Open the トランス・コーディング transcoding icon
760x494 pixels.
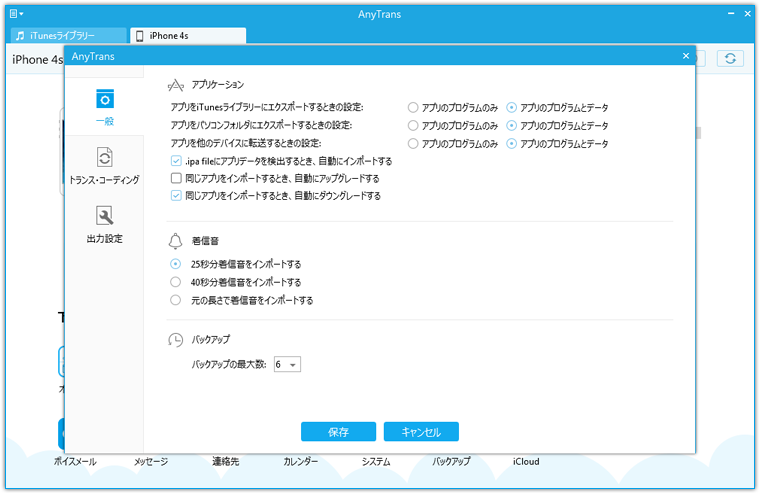point(105,157)
